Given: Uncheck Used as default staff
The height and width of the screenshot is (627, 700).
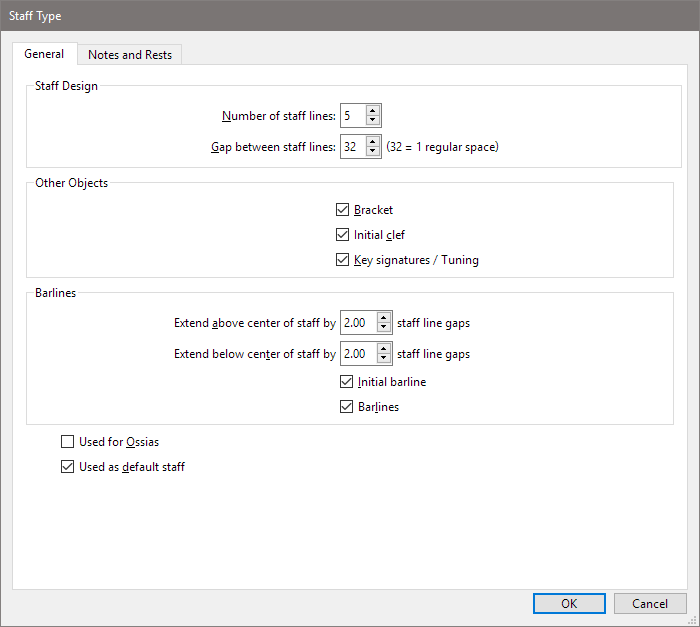Looking at the screenshot, I should pos(68,466).
